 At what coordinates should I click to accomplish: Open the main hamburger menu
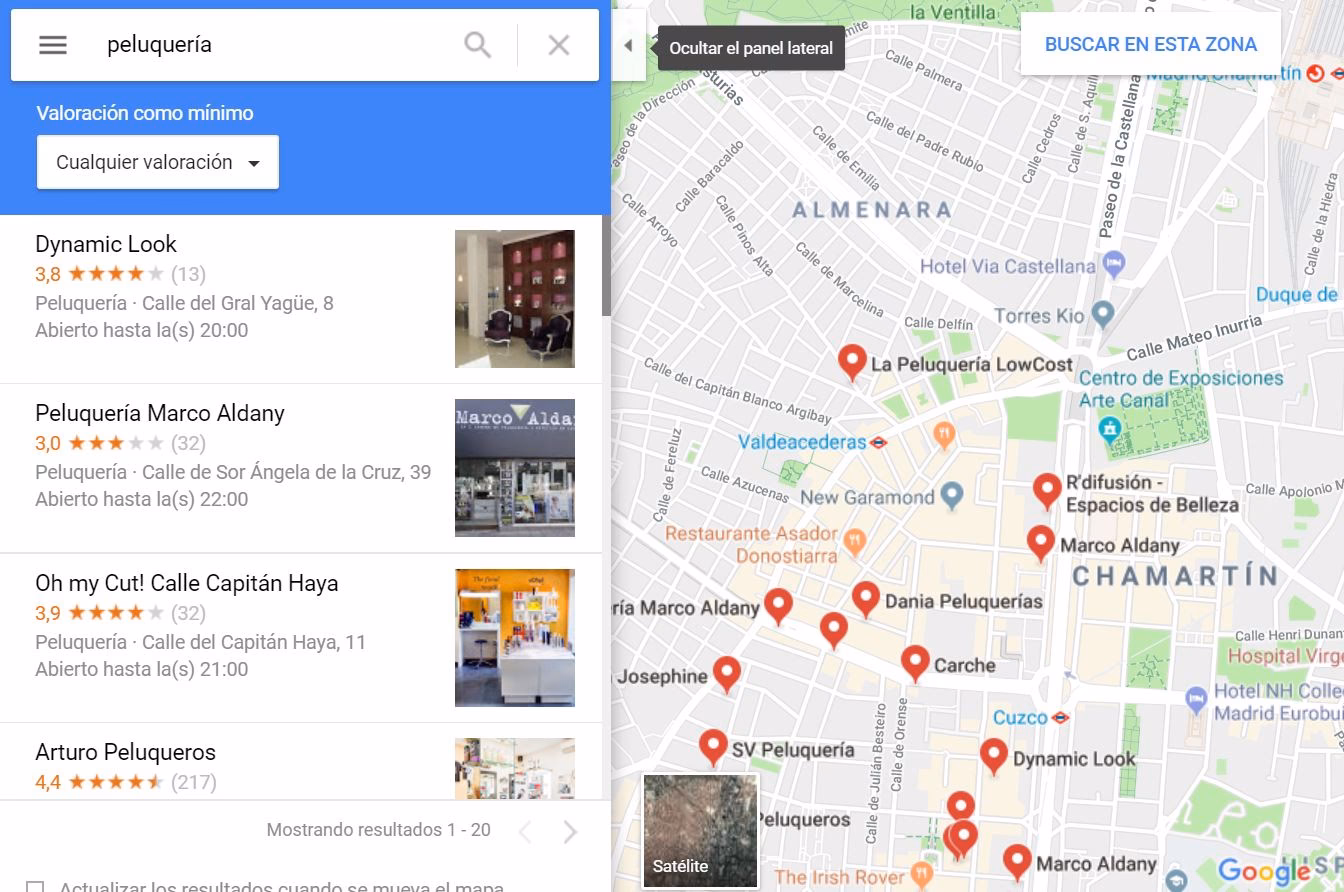click(x=51, y=44)
